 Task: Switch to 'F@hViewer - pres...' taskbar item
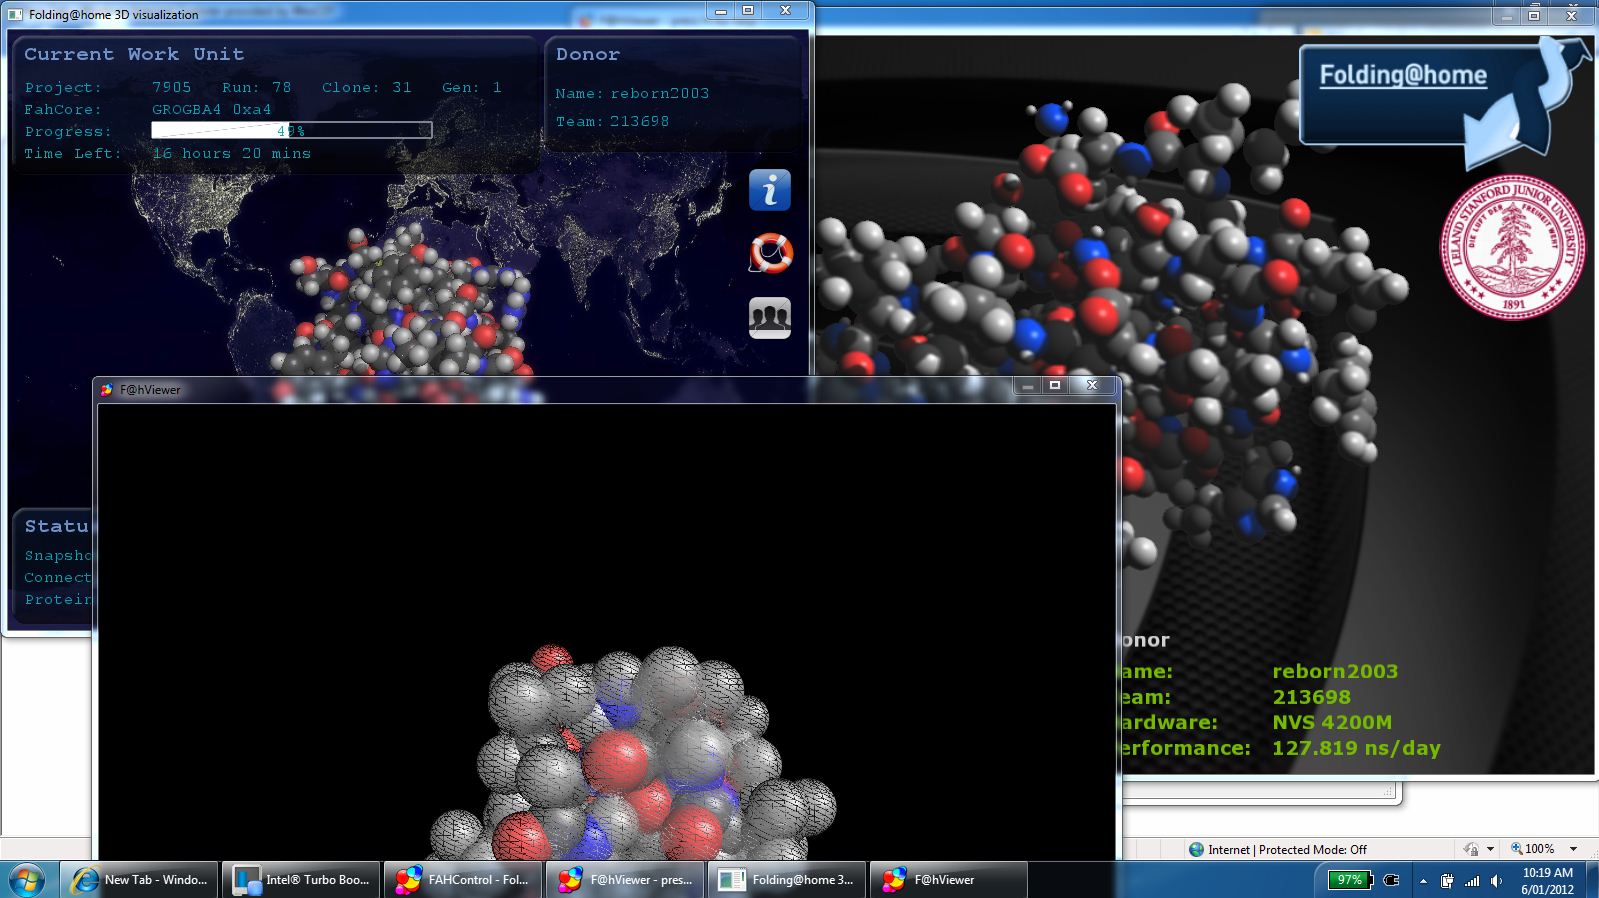click(x=625, y=880)
